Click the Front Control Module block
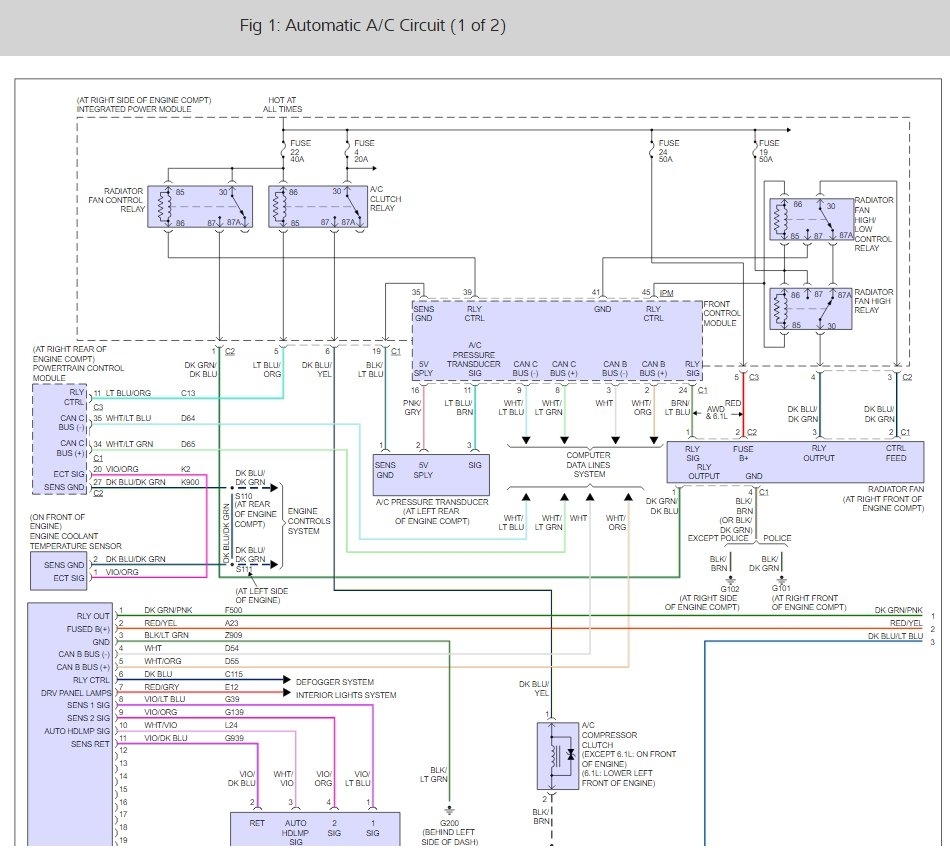Viewport: 950px width, 850px height. pos(557,340)
